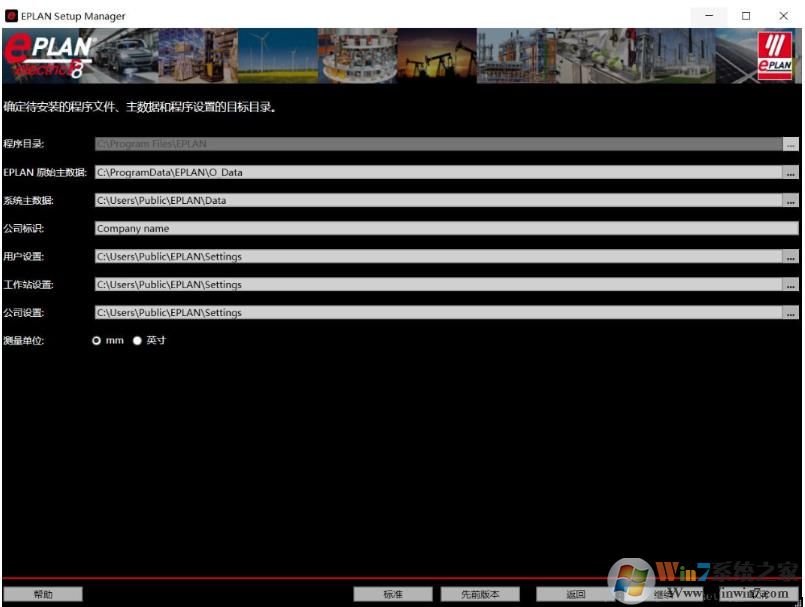Minimize the EPLAN Setup Manager window

tap(709, 16)
